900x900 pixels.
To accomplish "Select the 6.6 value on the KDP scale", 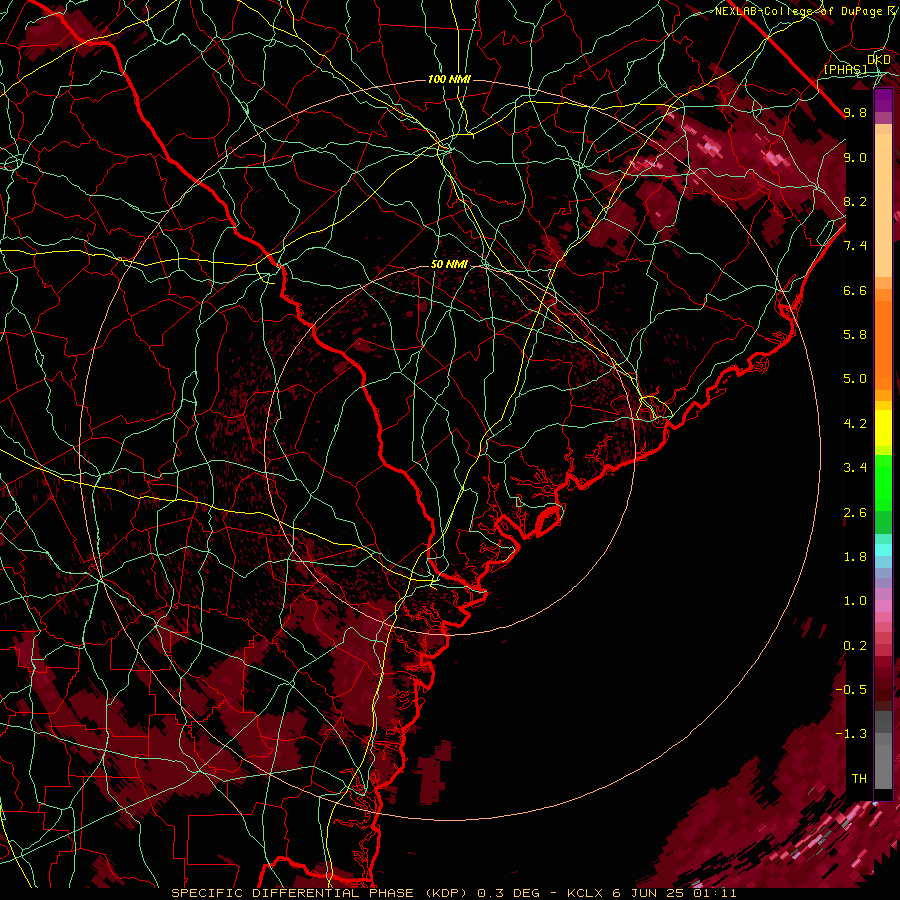I will pos(855,290).
